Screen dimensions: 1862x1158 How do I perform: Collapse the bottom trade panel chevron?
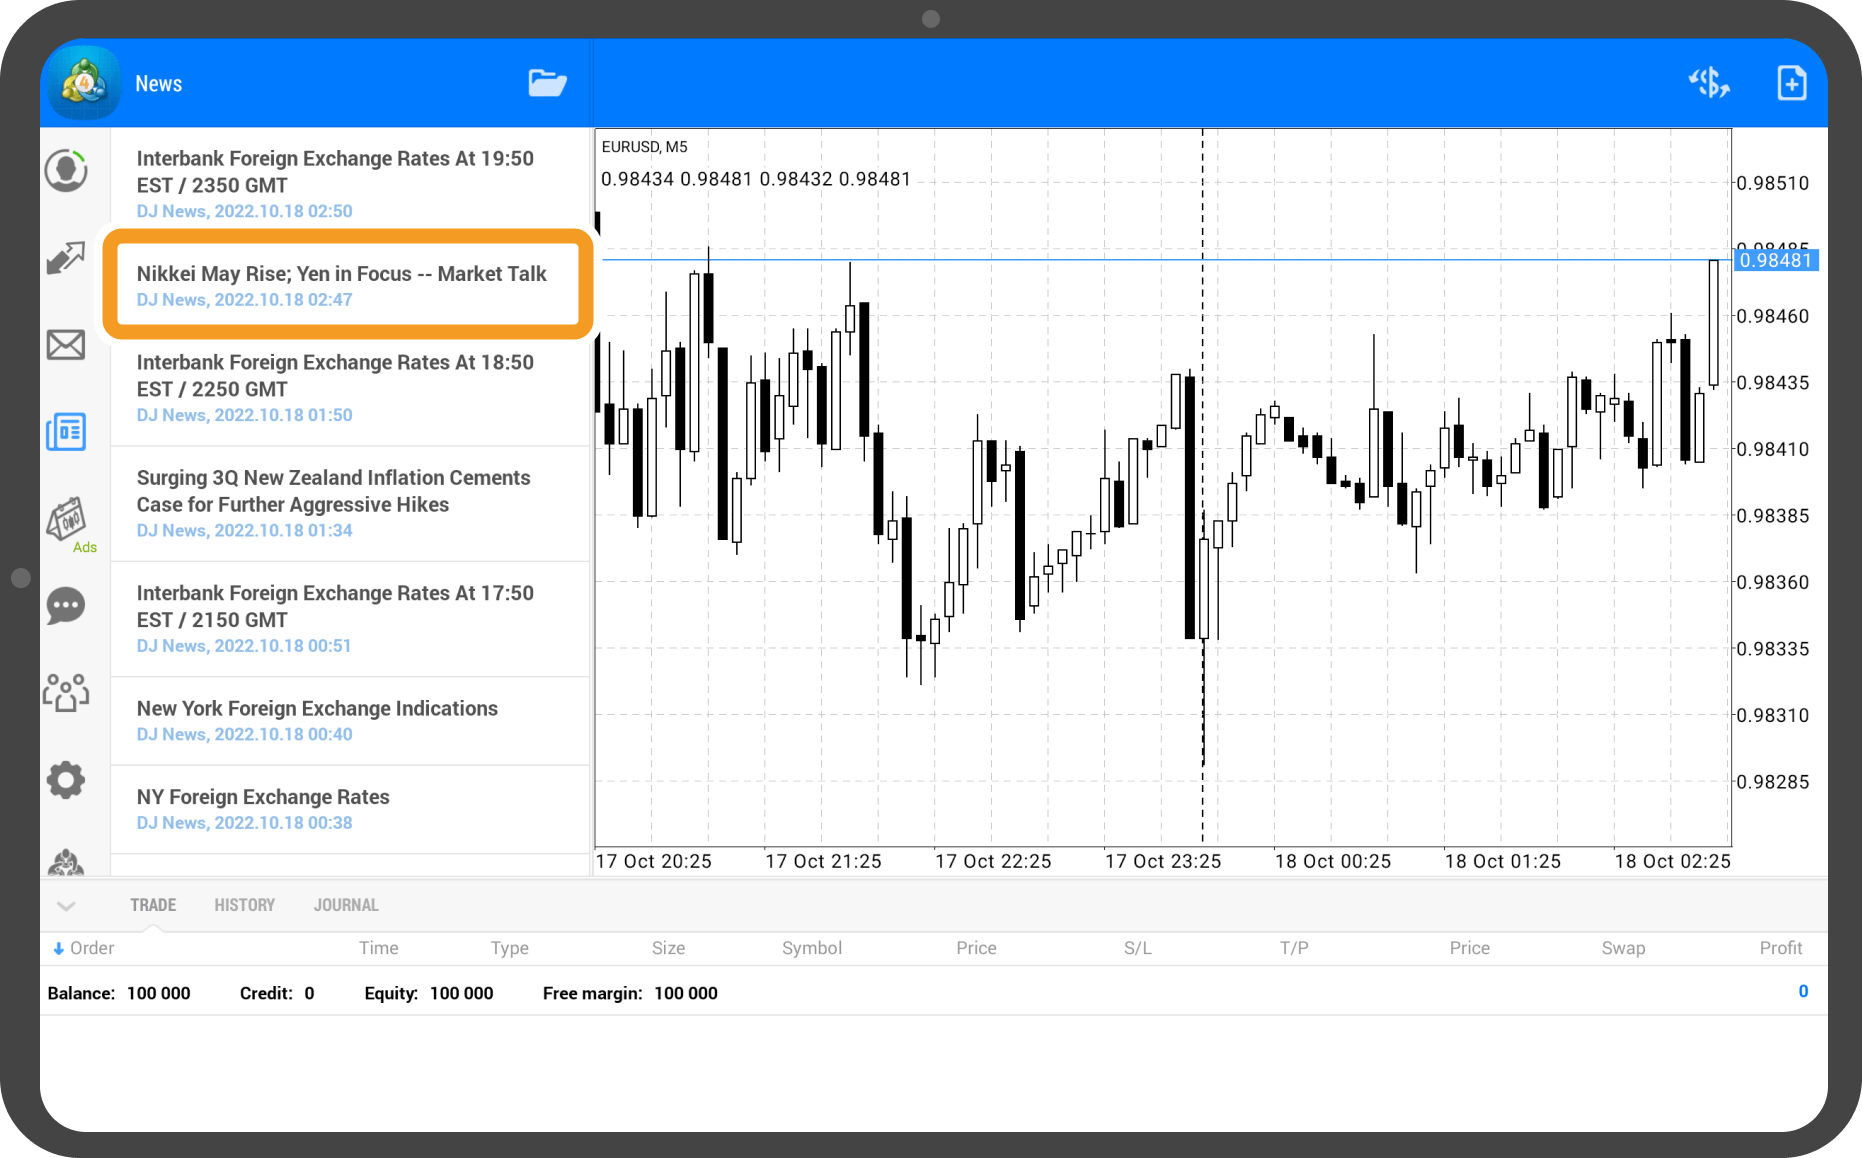[66, 906]
